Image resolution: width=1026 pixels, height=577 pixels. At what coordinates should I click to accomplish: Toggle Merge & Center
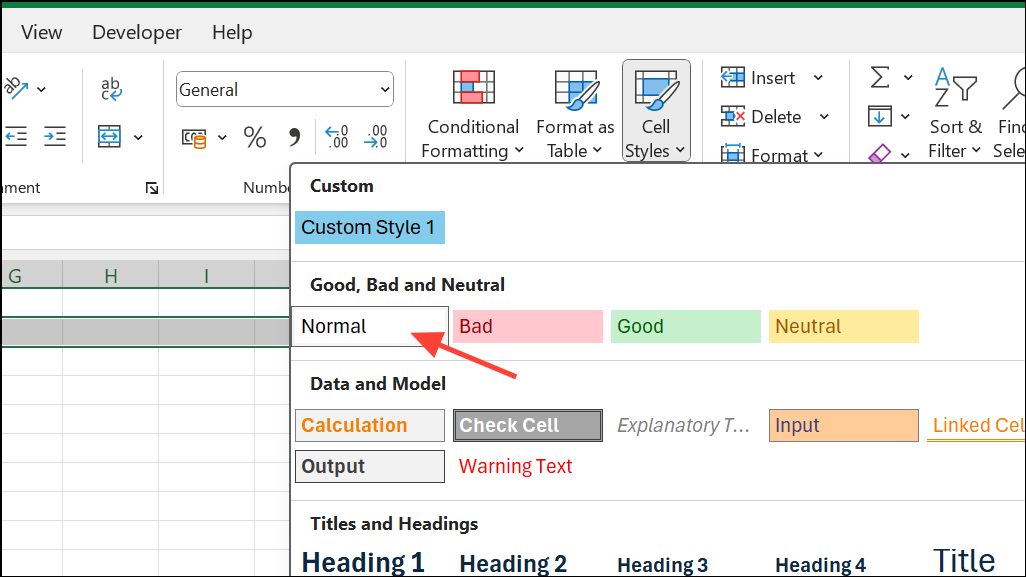(111, 136)
